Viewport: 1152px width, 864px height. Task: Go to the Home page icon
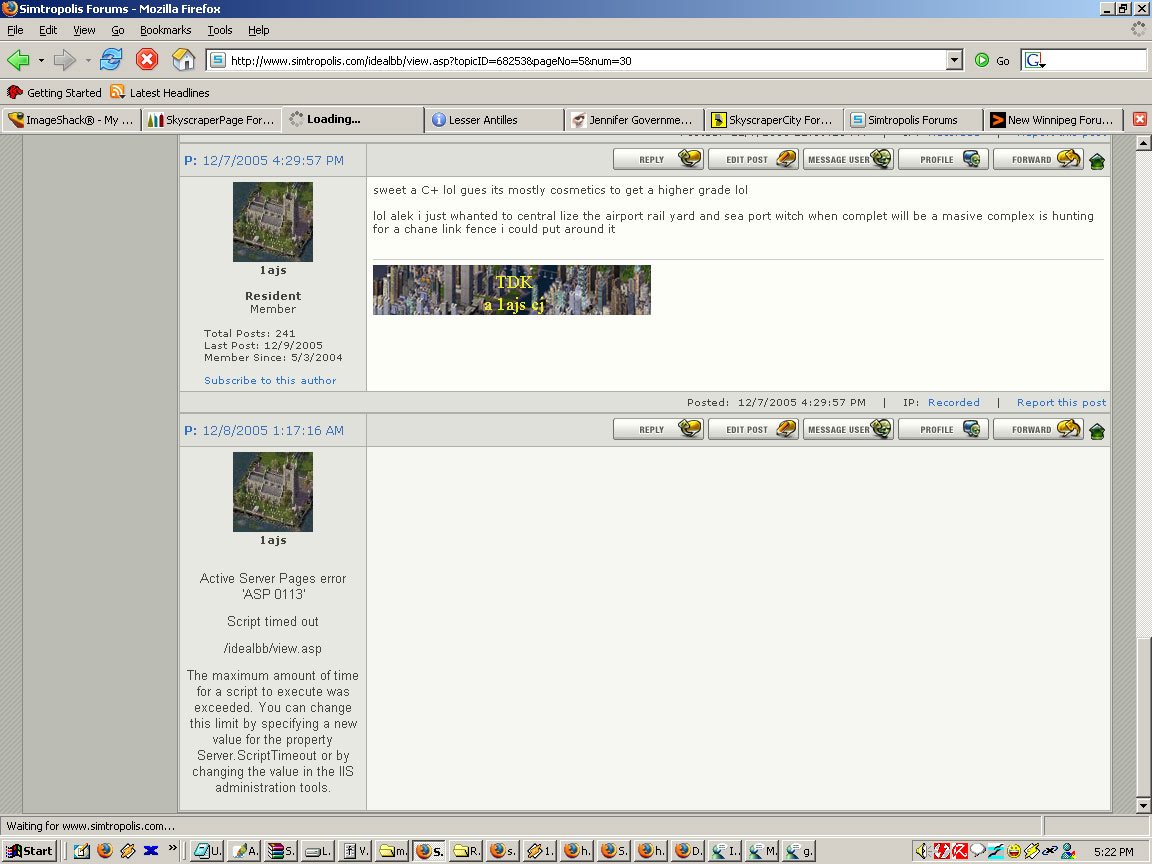pos(183,60)
